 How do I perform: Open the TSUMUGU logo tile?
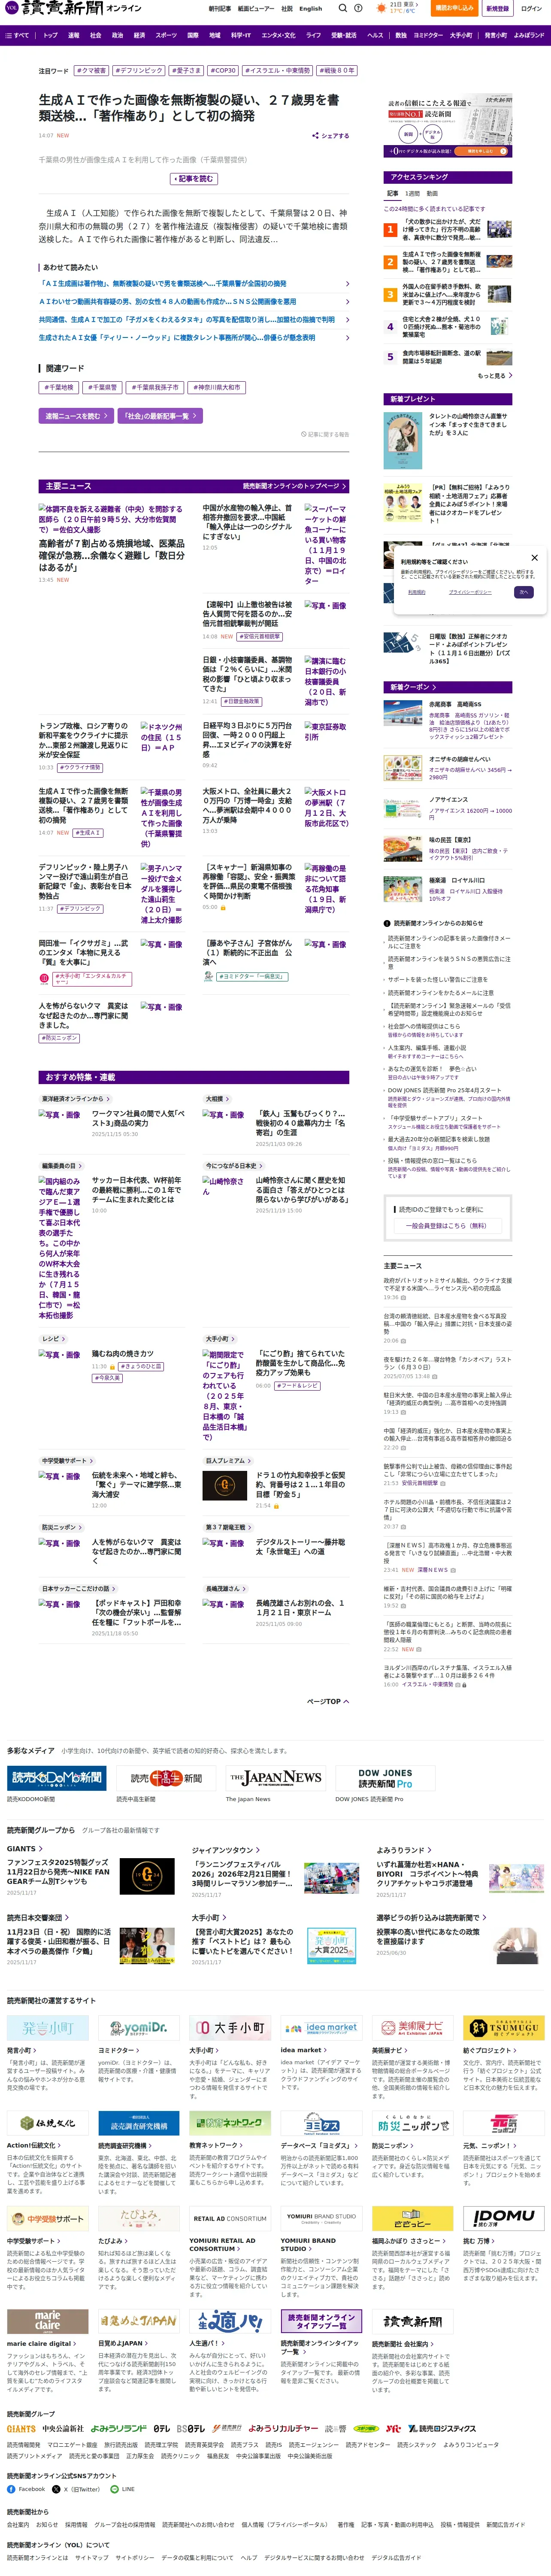pos(504,2028)
